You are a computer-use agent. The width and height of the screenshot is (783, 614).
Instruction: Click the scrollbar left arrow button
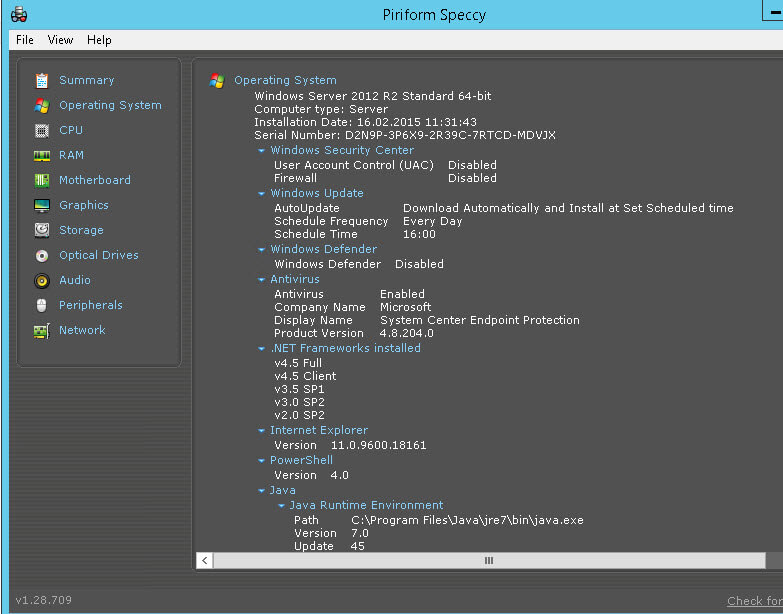(205, 561)
